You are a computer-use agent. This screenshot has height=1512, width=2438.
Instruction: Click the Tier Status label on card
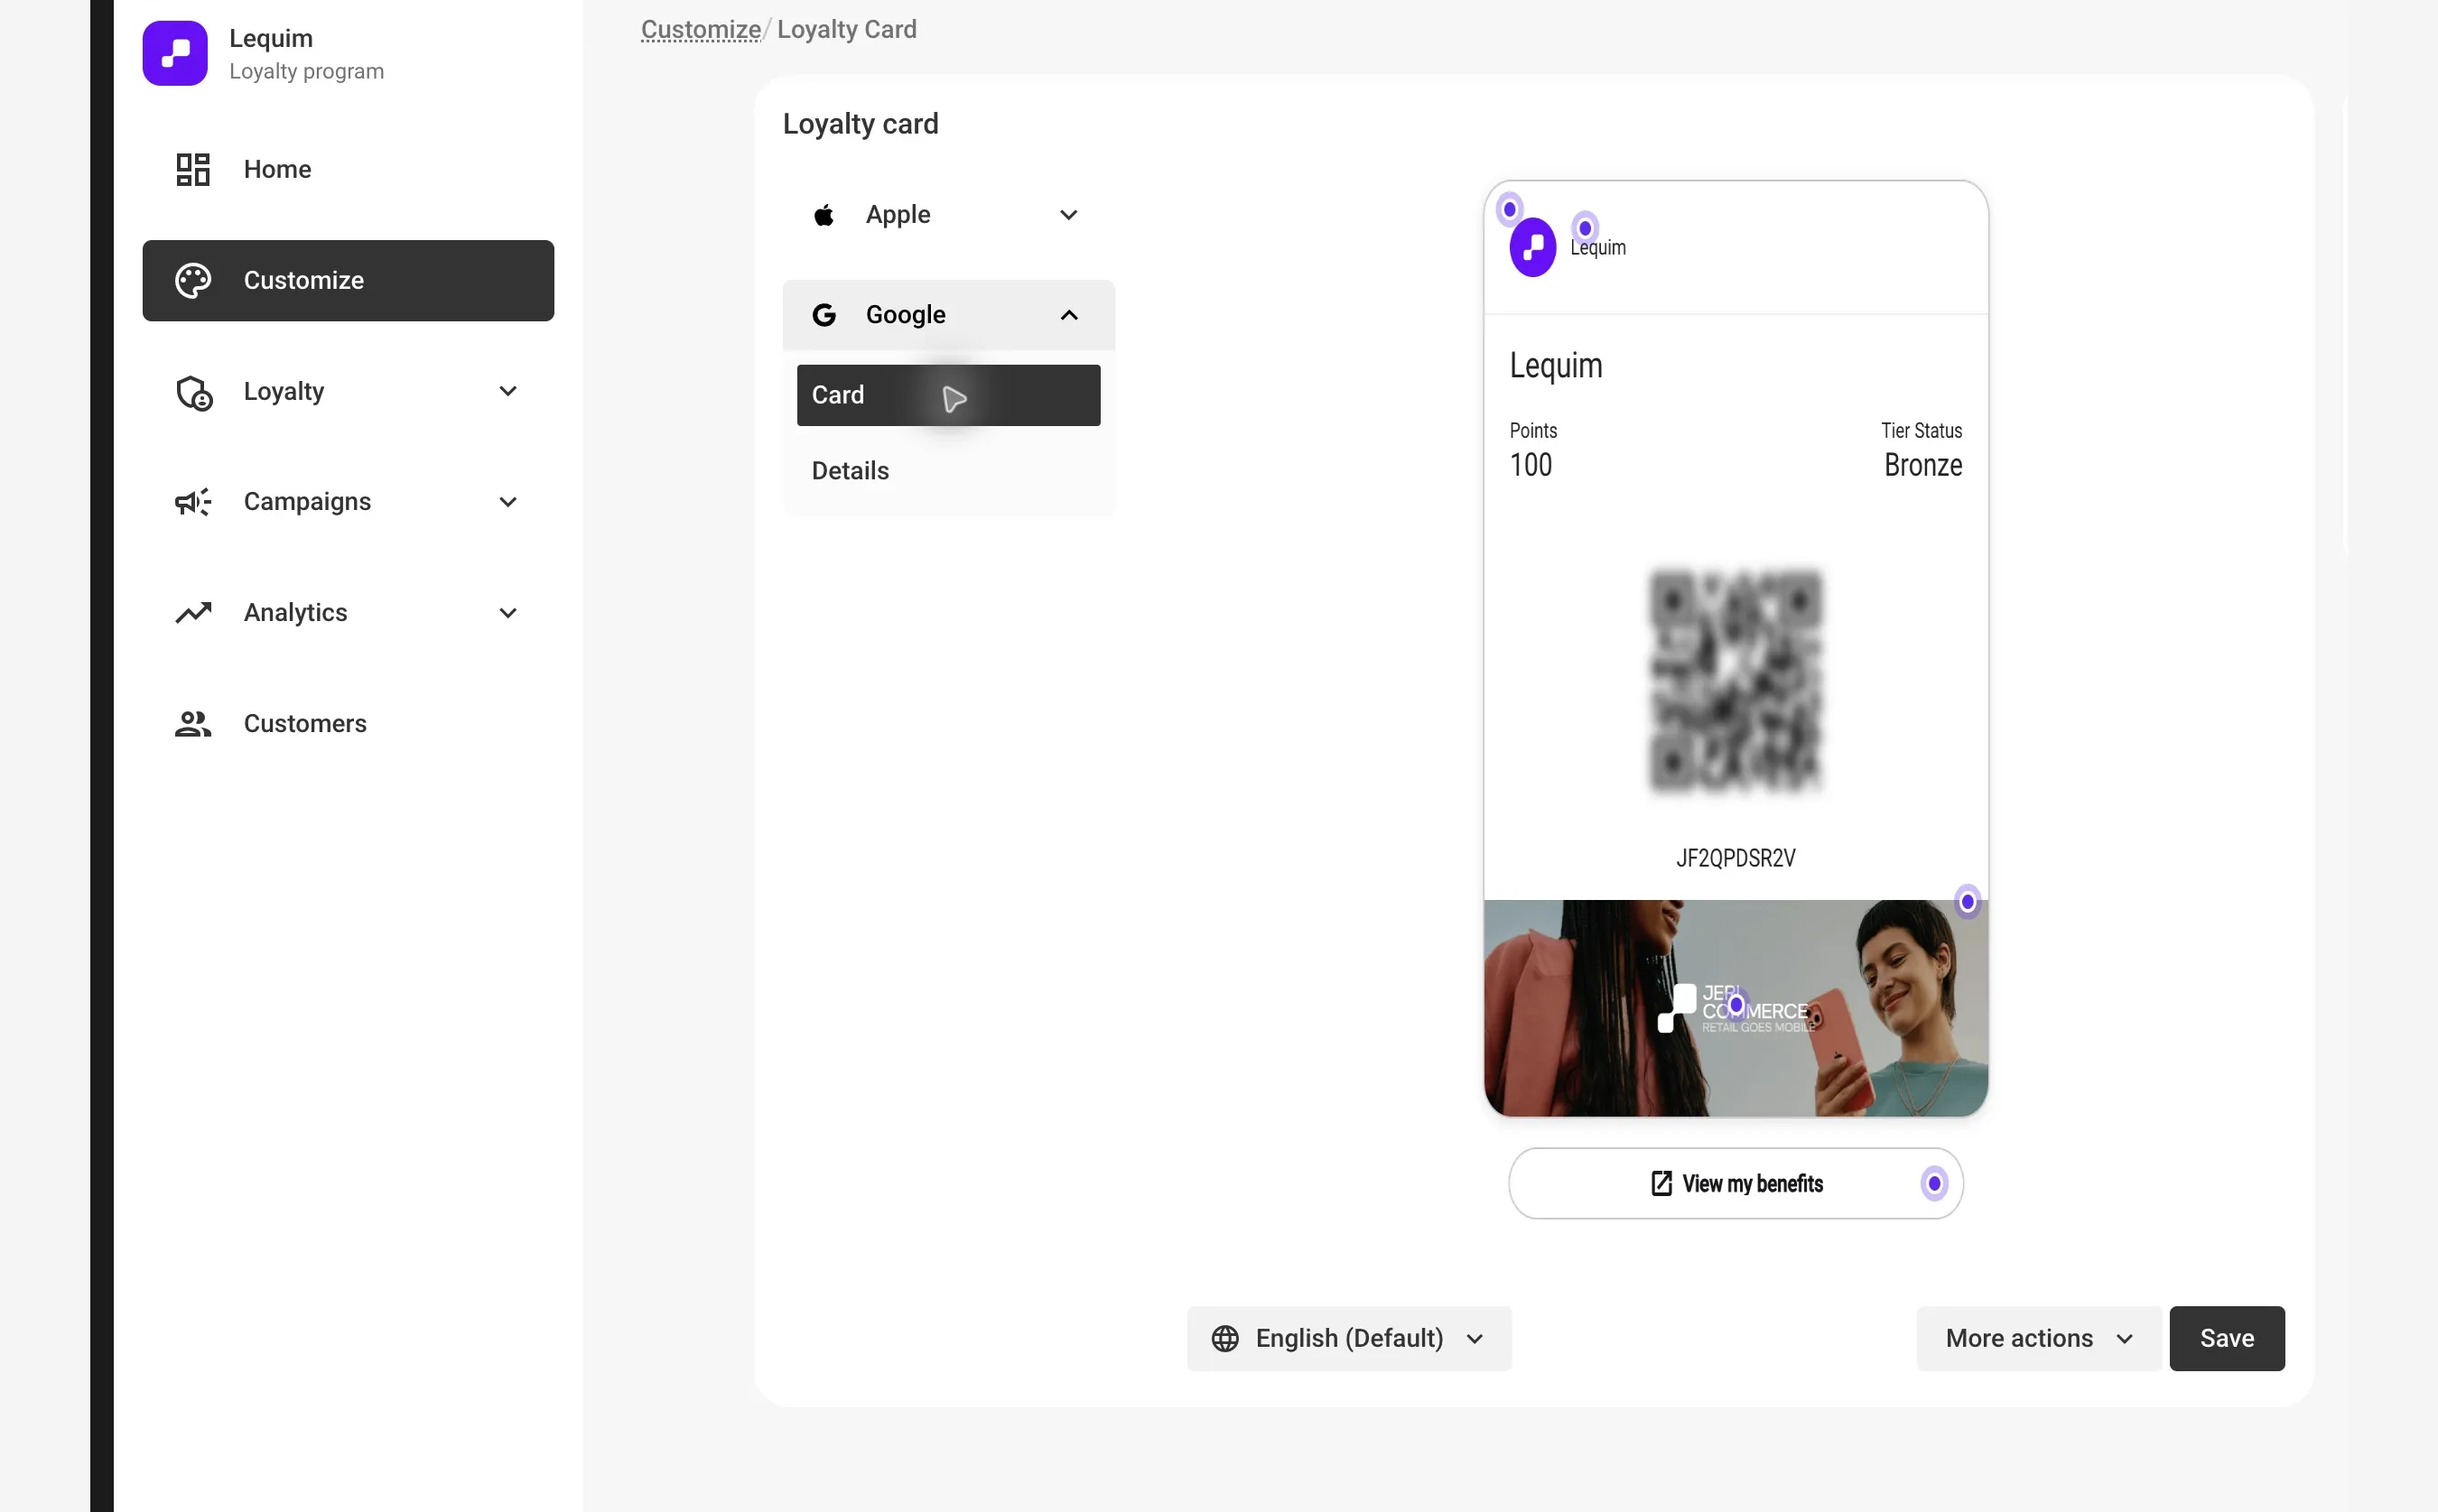[1921, 430]
